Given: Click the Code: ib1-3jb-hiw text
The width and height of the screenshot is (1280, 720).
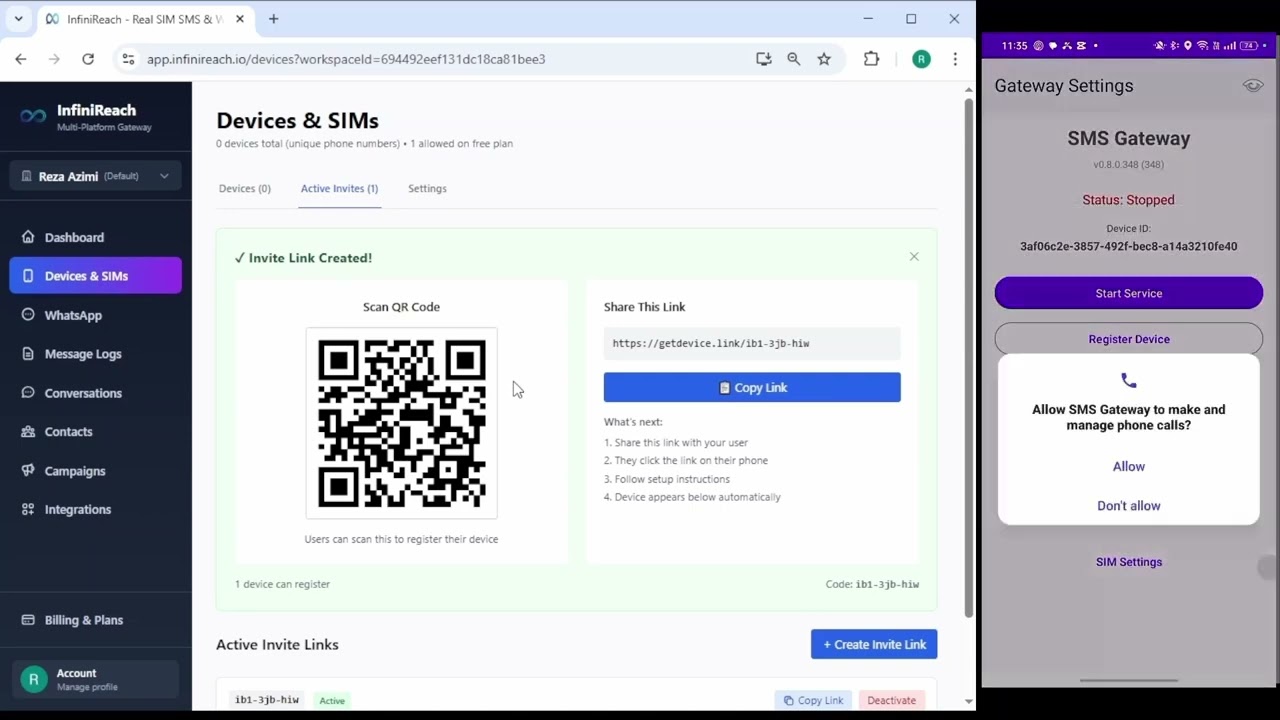Looking at the screenshot, I should pyautogui.click(x=872, y=584).
